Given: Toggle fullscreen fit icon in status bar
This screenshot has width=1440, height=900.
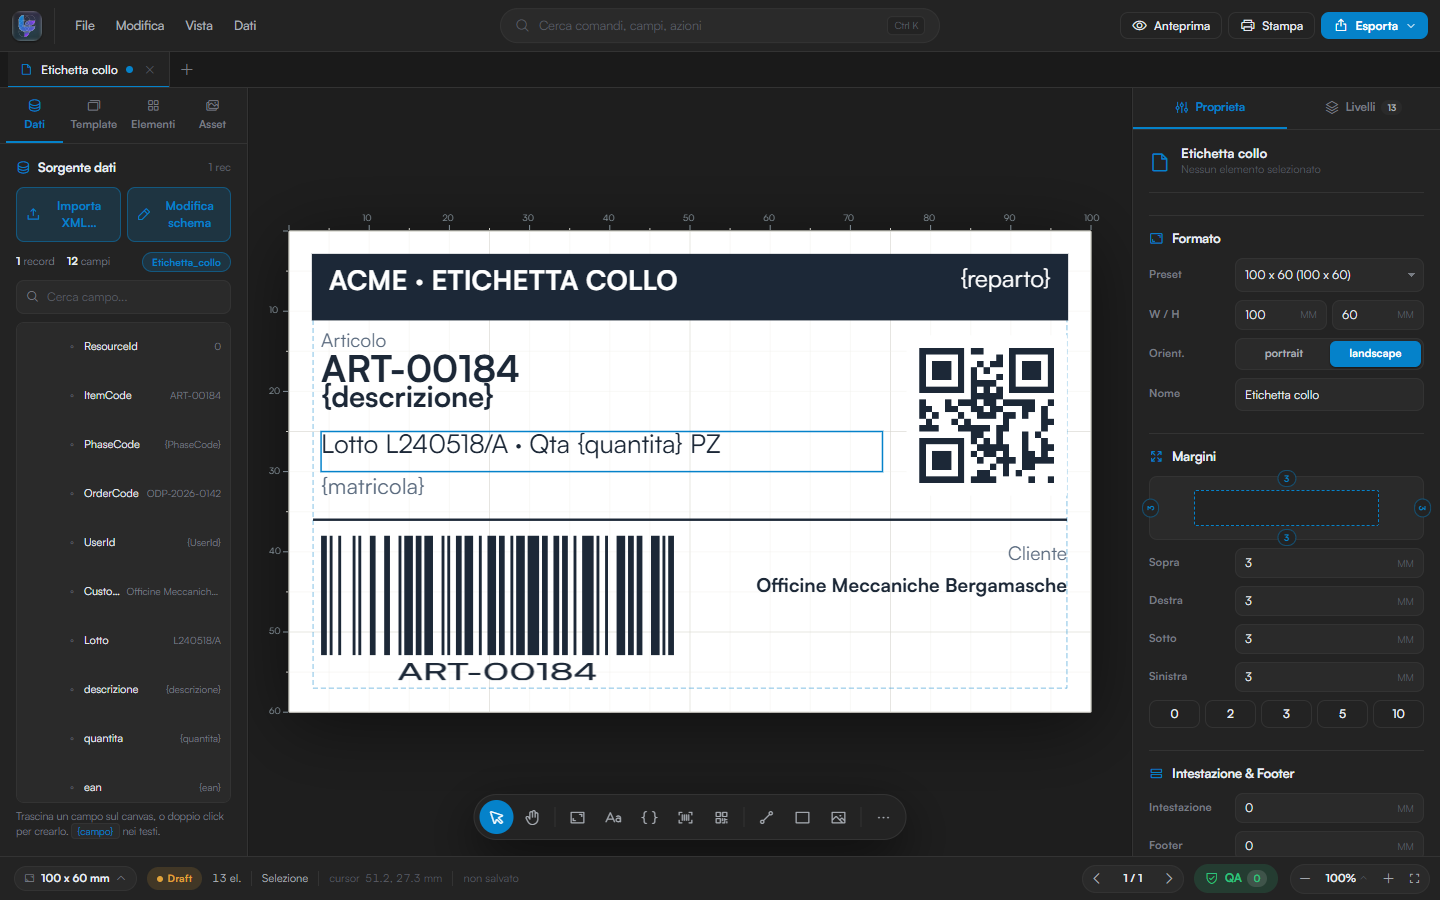Looking at the screenshot, I should click(1414, 878).
